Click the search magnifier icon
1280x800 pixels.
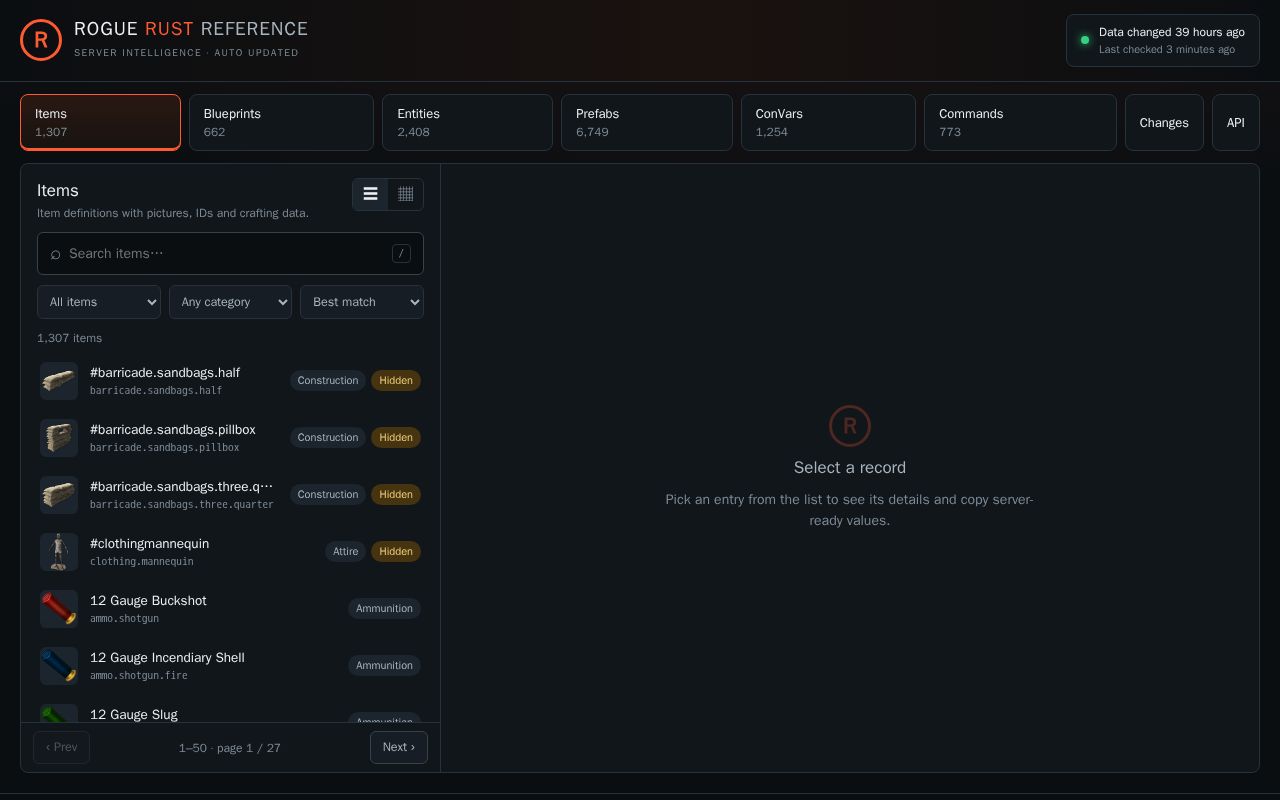pyautogui.click(x=55, y=254)
